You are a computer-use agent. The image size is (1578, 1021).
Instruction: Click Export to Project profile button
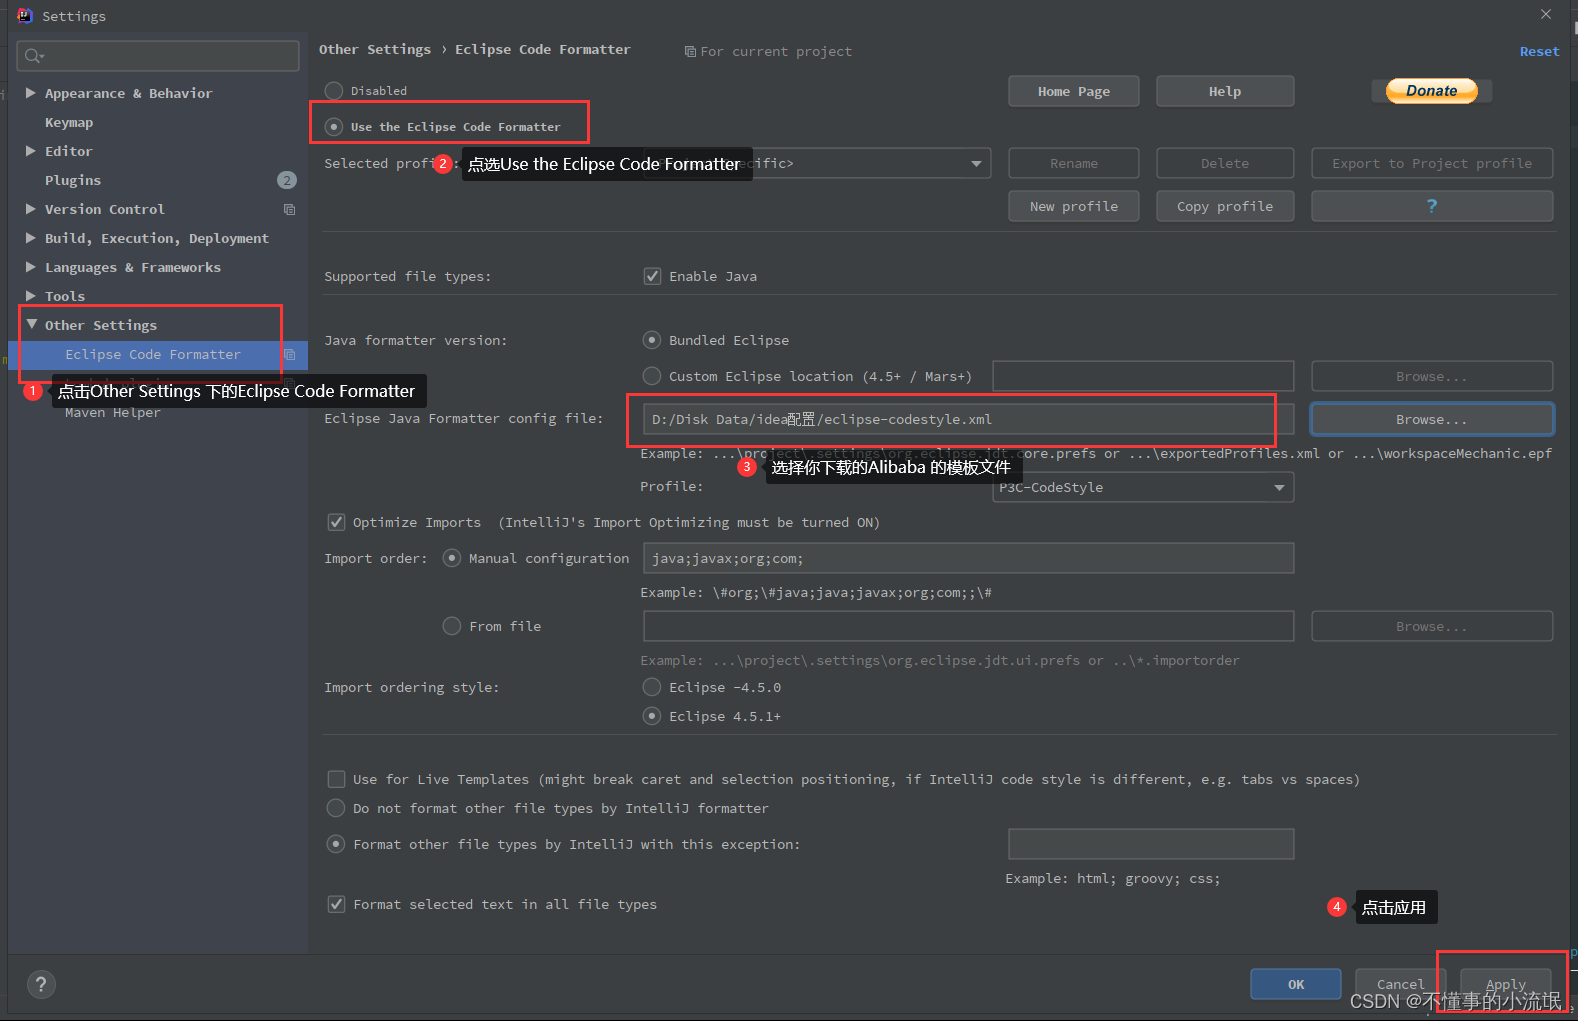point(1431,163)
